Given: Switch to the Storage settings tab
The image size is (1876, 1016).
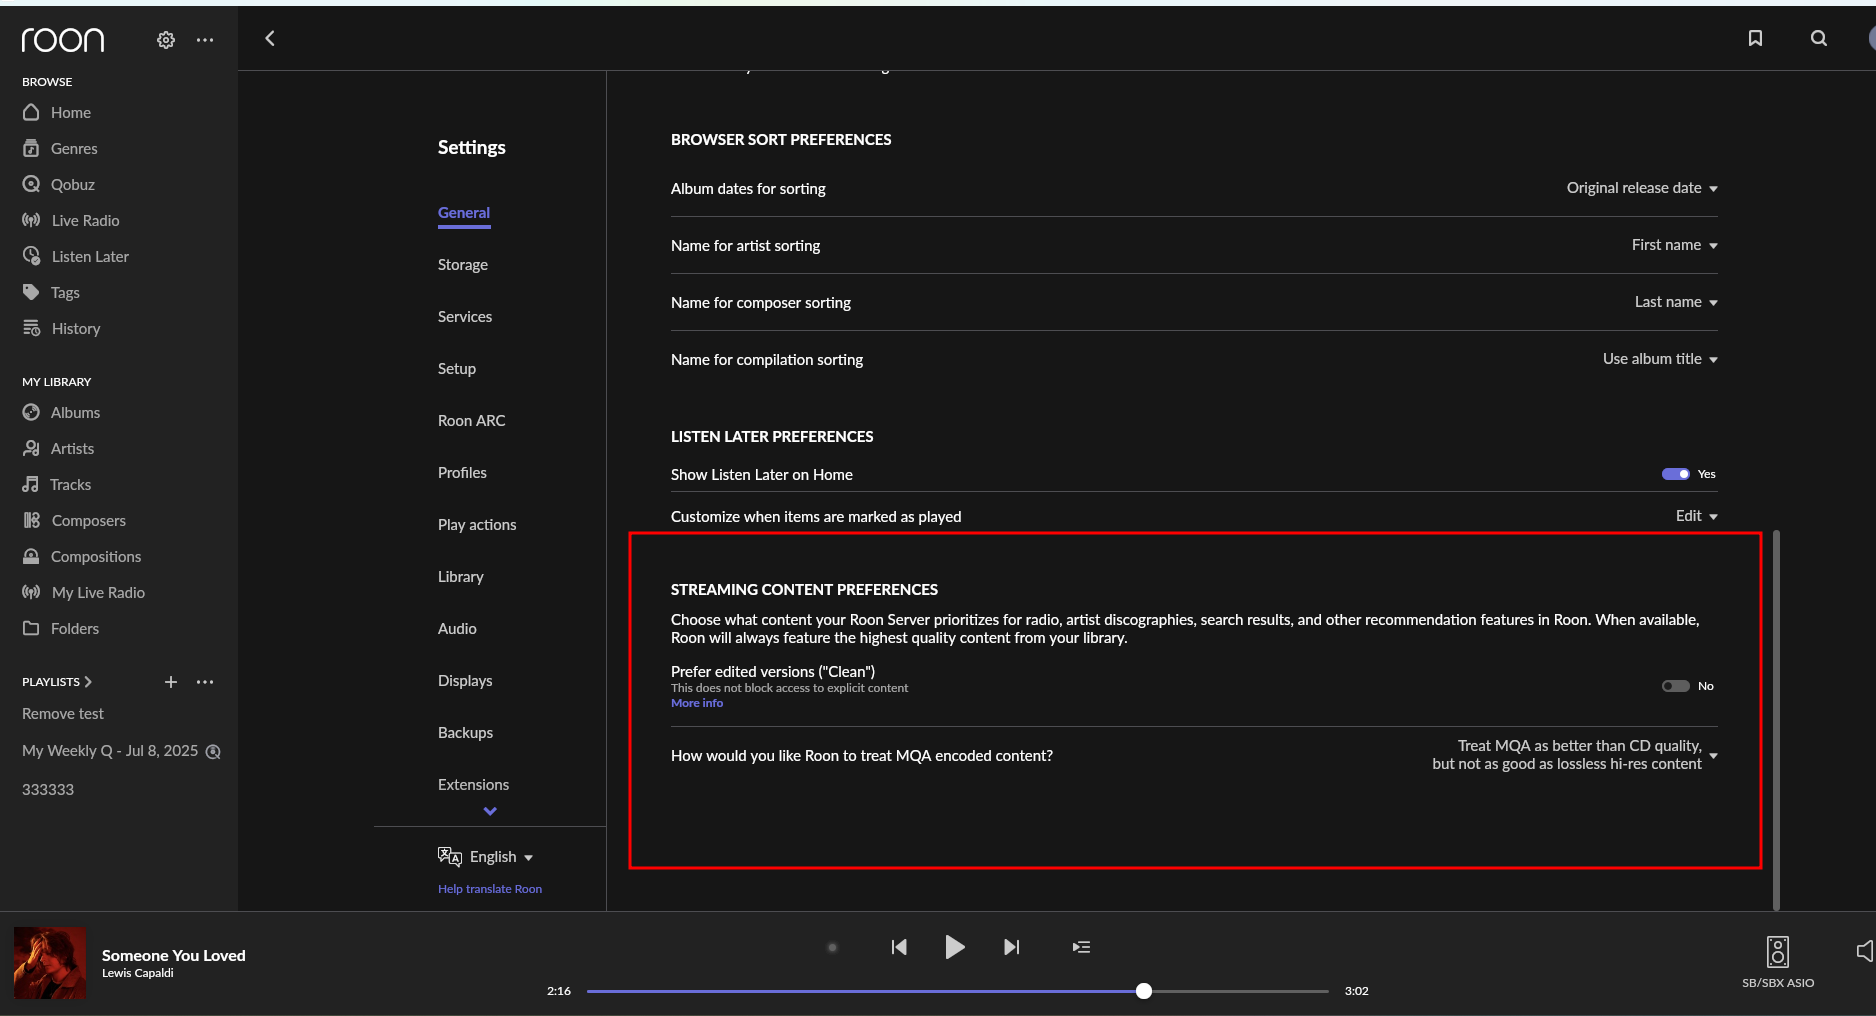Looking at the screenshot, I should coord(463,265).
